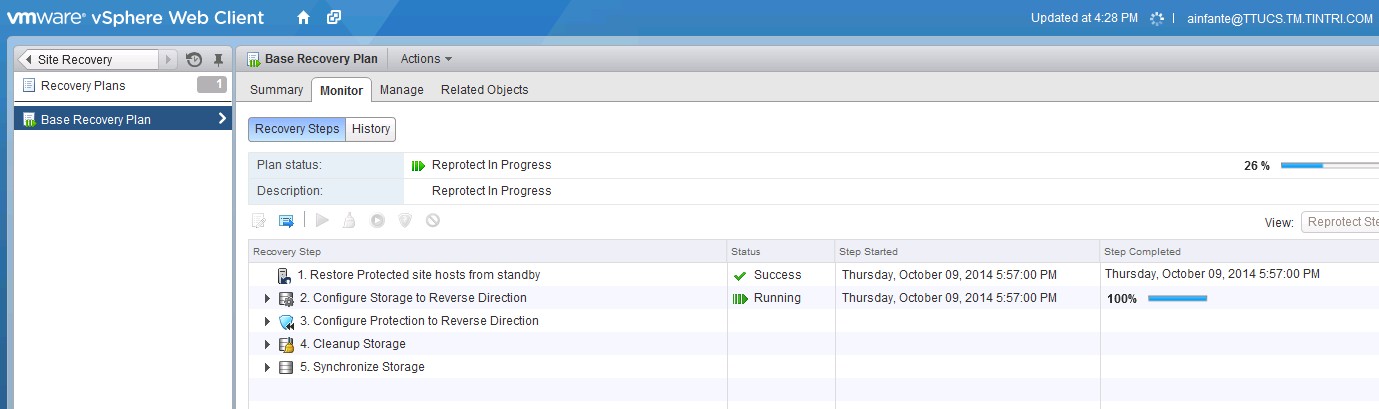Screen dimensions: 1379x409
Task: Open the Related Objects tab
Action: click(485, 90)
